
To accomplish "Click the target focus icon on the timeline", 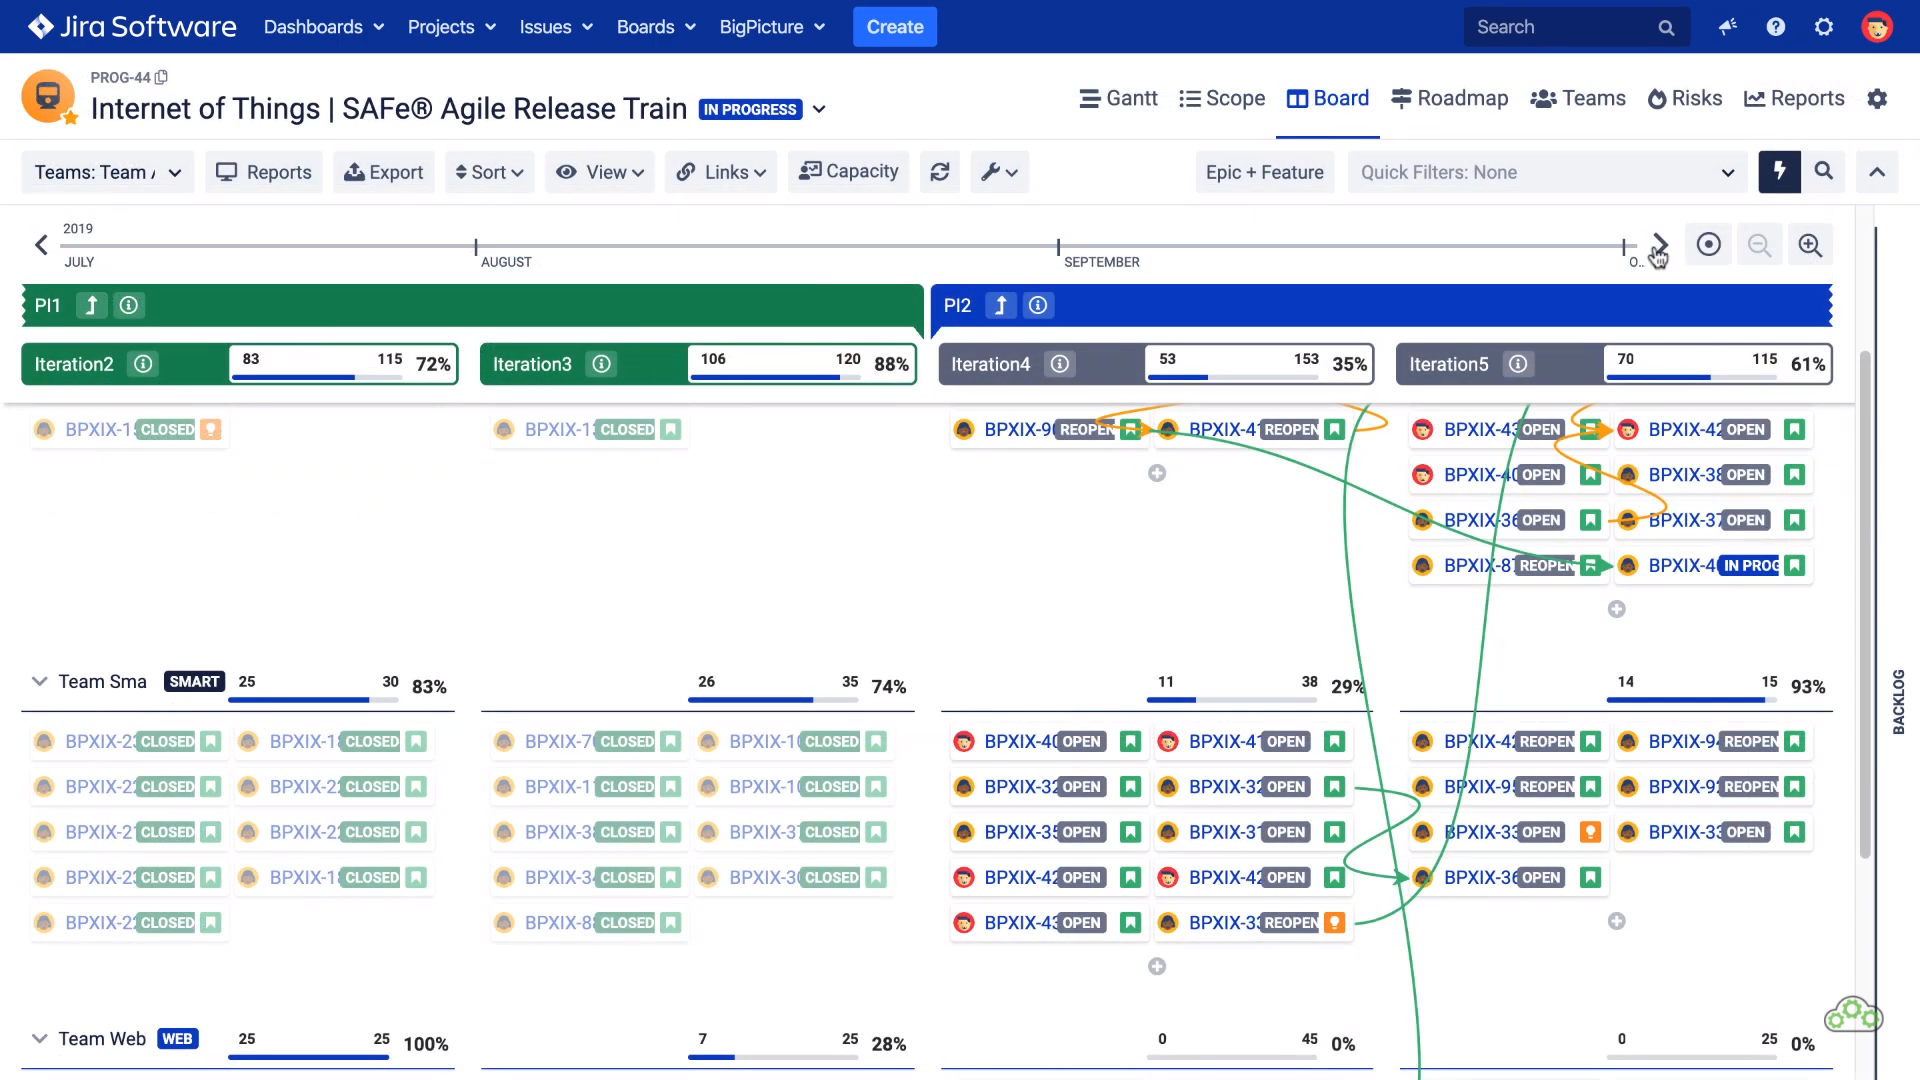I will (x=1708, y=244).
